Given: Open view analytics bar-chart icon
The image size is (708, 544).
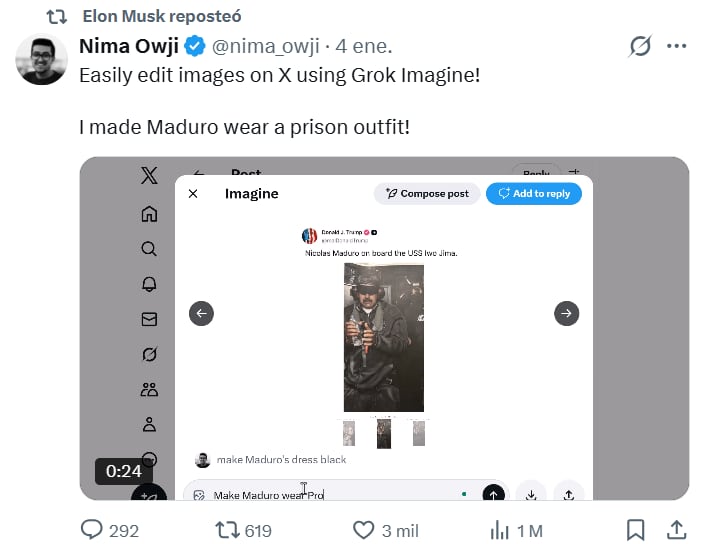Looking at the screenshot, I should click(x=501, y=529).
